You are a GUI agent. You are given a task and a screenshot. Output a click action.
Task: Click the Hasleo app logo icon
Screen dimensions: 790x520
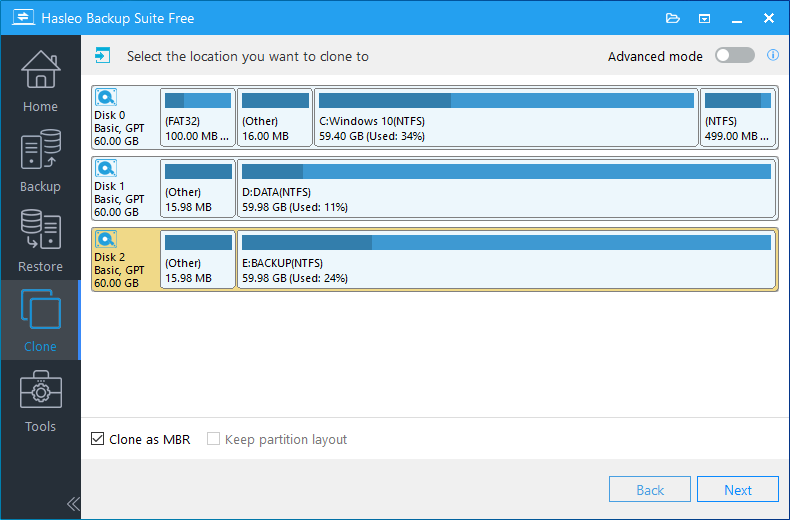tap(23, 18)
